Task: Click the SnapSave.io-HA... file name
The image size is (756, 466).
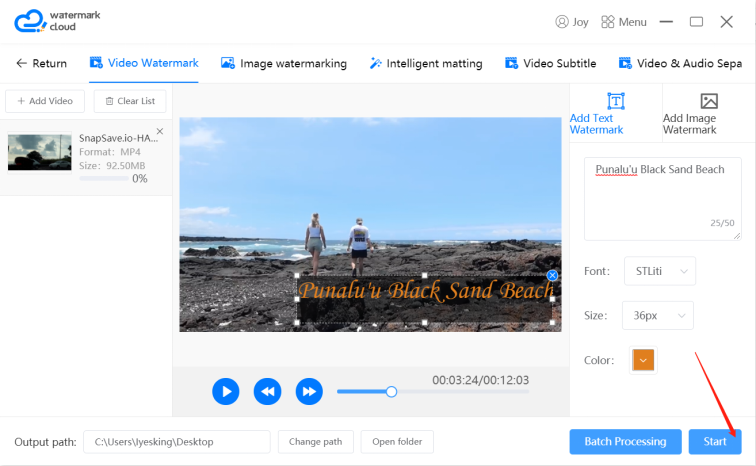Action: (x=118, y=138)
